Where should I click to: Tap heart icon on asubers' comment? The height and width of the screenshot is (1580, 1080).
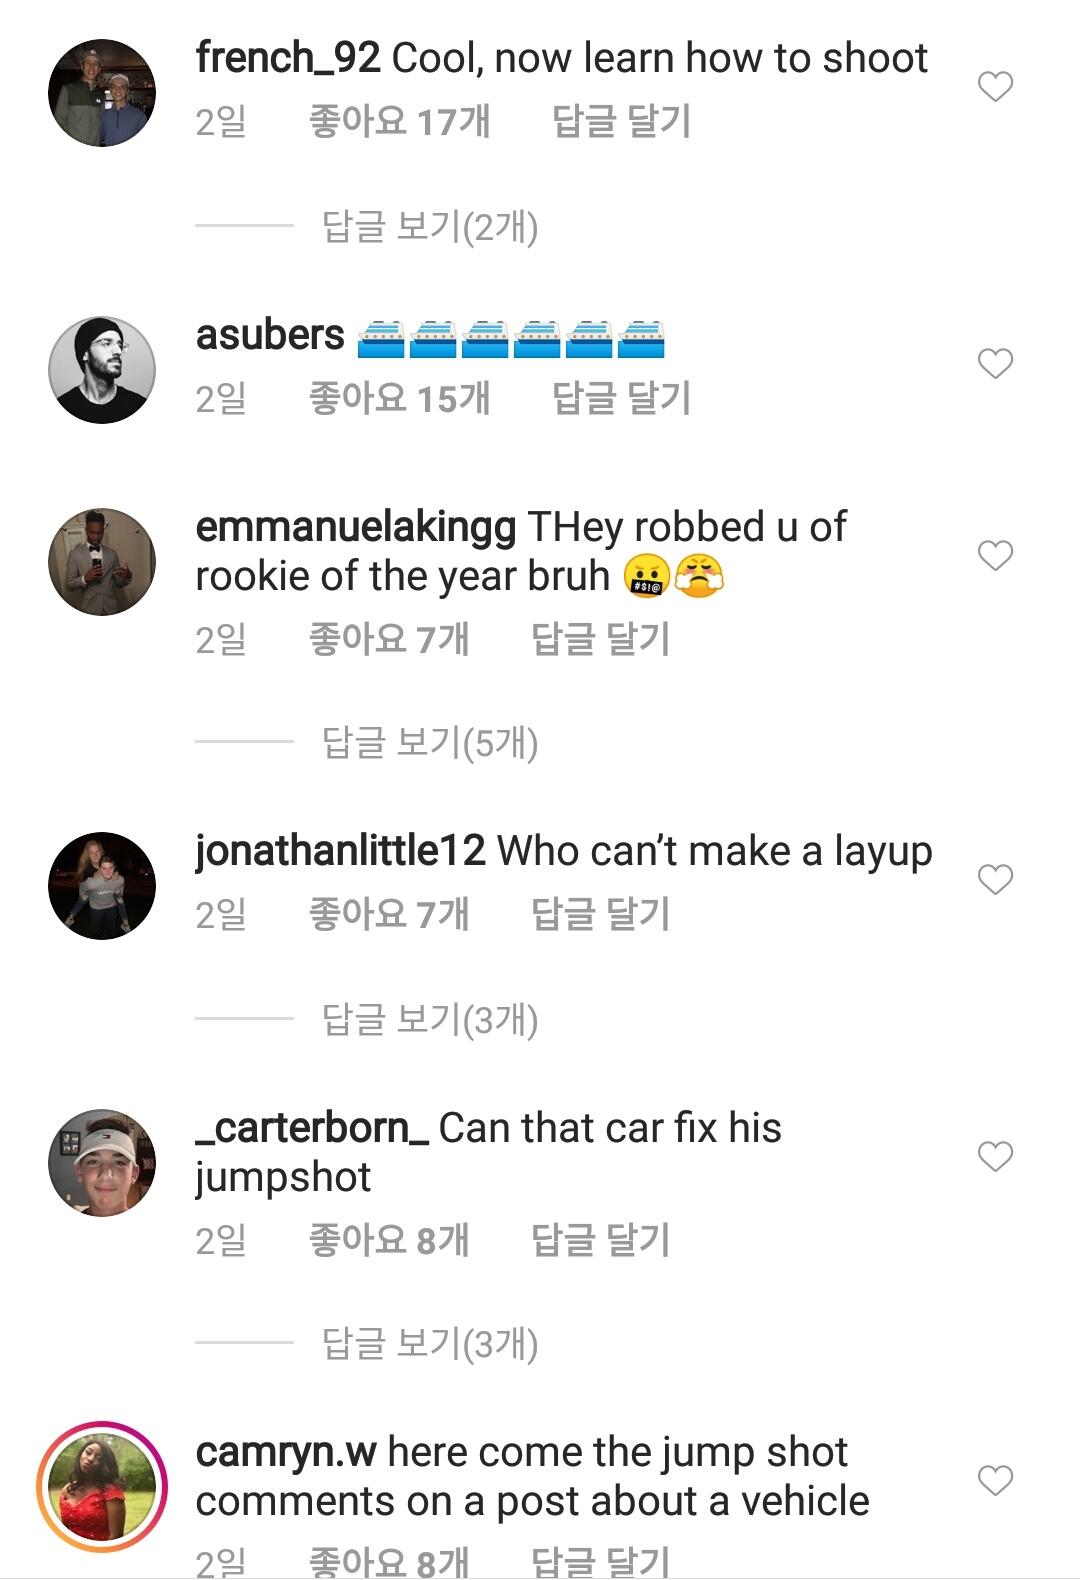[x=995, y=364]
